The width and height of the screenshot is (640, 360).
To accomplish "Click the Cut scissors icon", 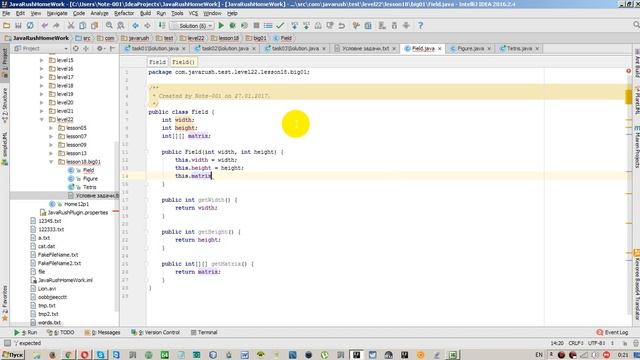I will click(71, 25).
